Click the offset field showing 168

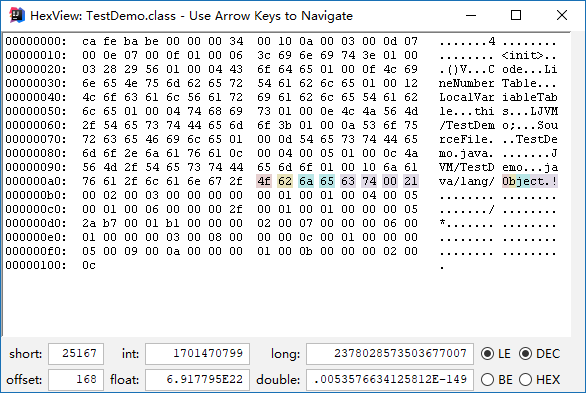pyautogui.click(x=76, y=380)
